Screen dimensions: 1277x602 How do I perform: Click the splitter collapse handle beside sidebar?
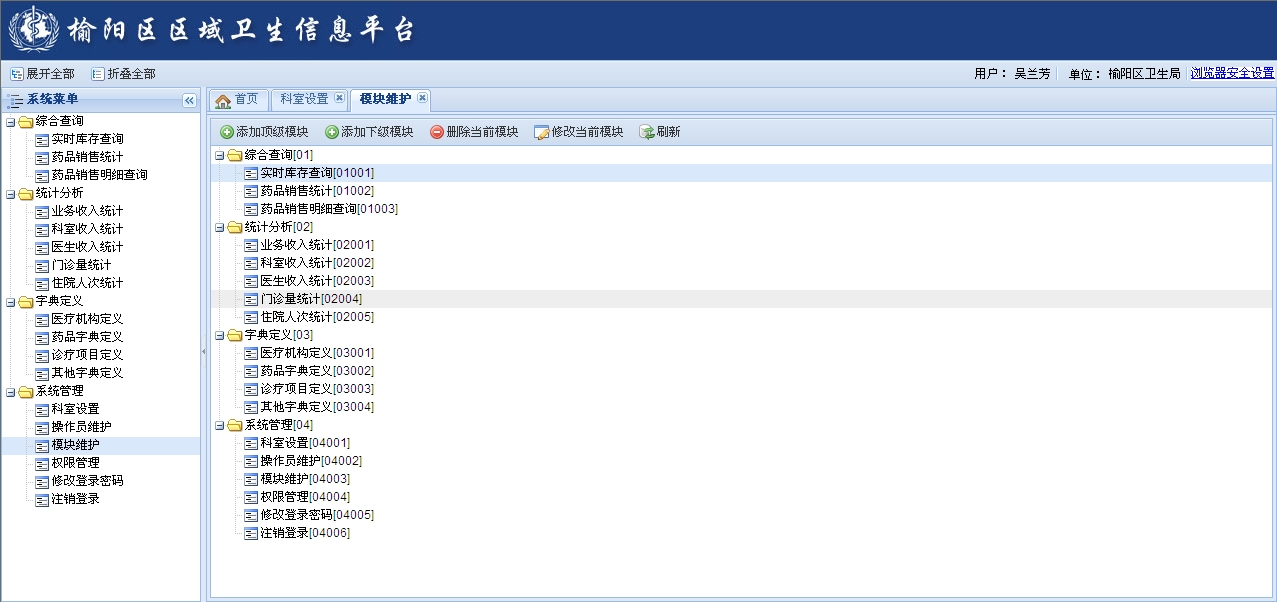tap(203, 351)
